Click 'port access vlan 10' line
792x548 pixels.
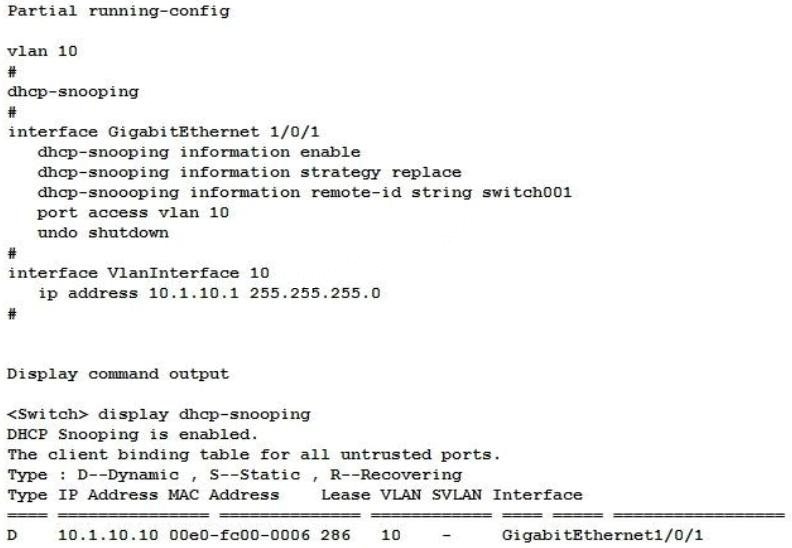coord(133,213)
